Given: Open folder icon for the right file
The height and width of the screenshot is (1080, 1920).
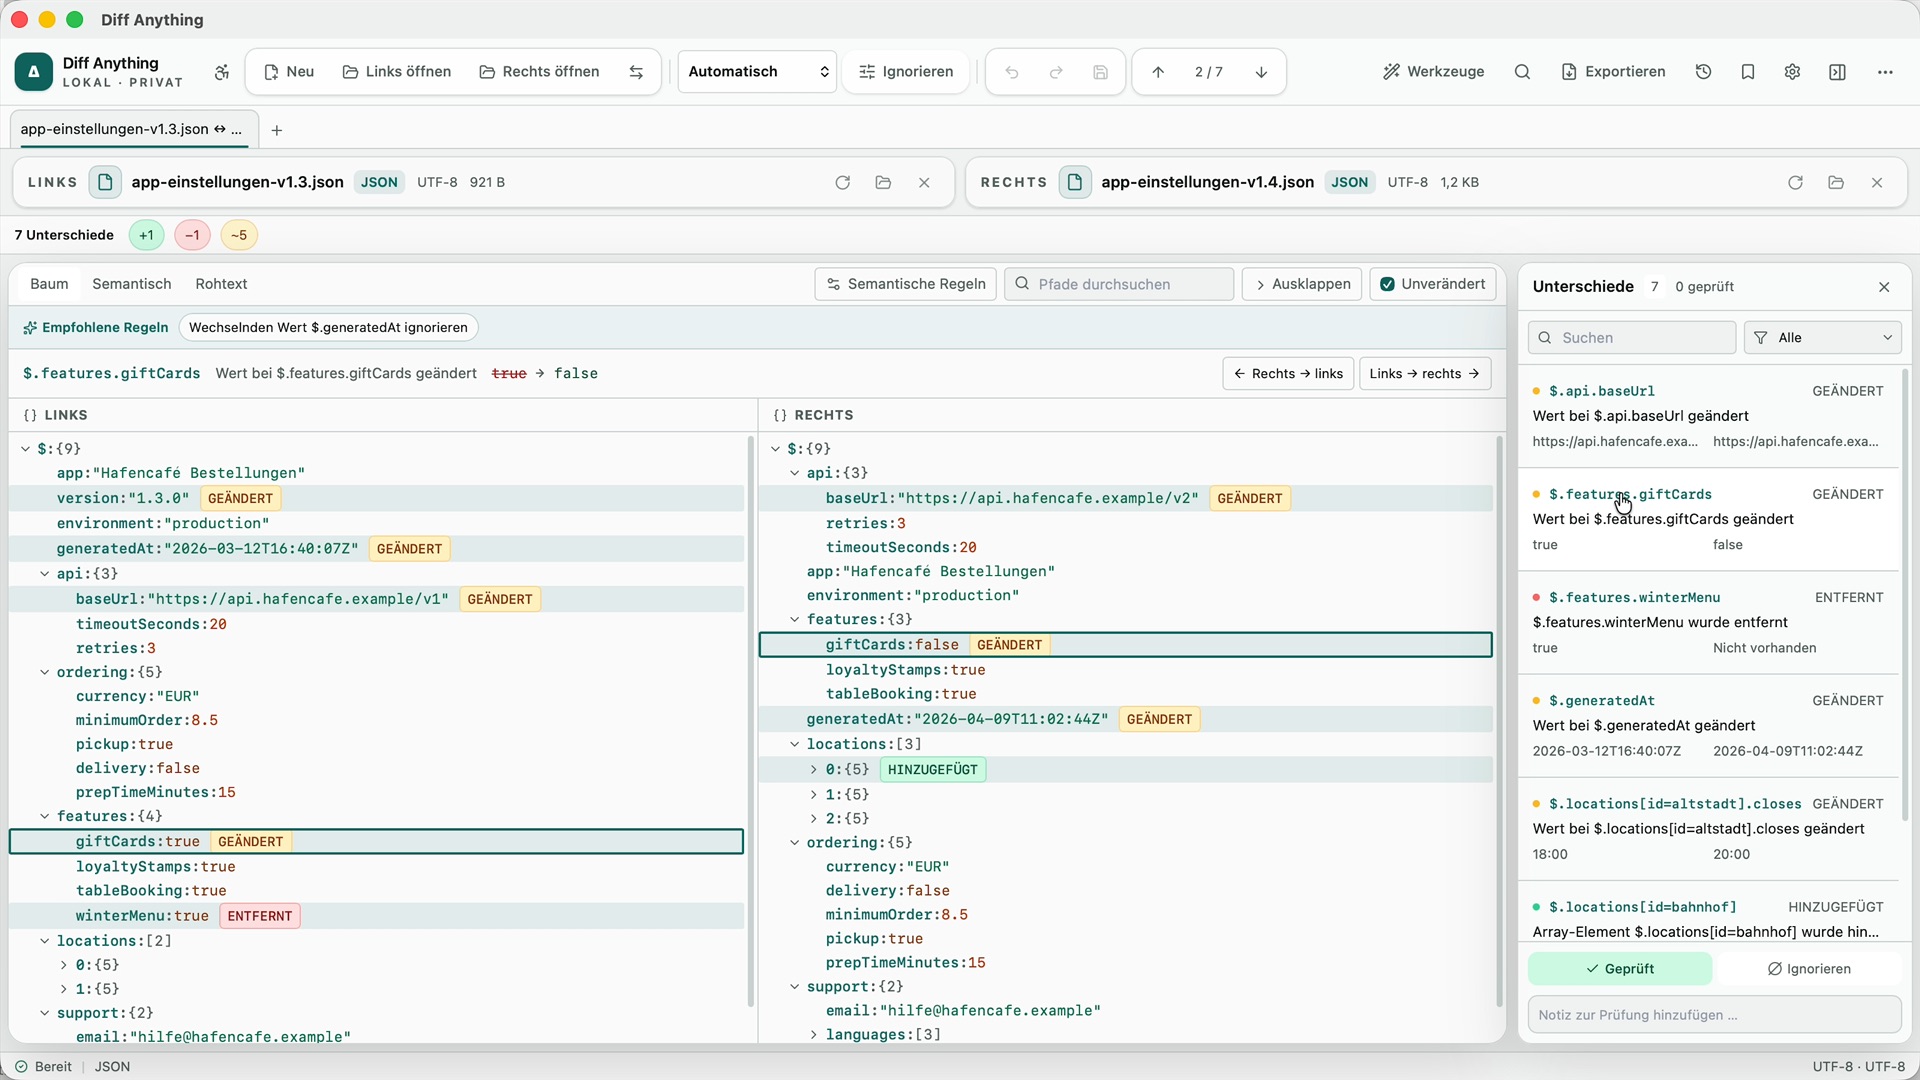Looking at the screenshot, I should click(1836, 182).
